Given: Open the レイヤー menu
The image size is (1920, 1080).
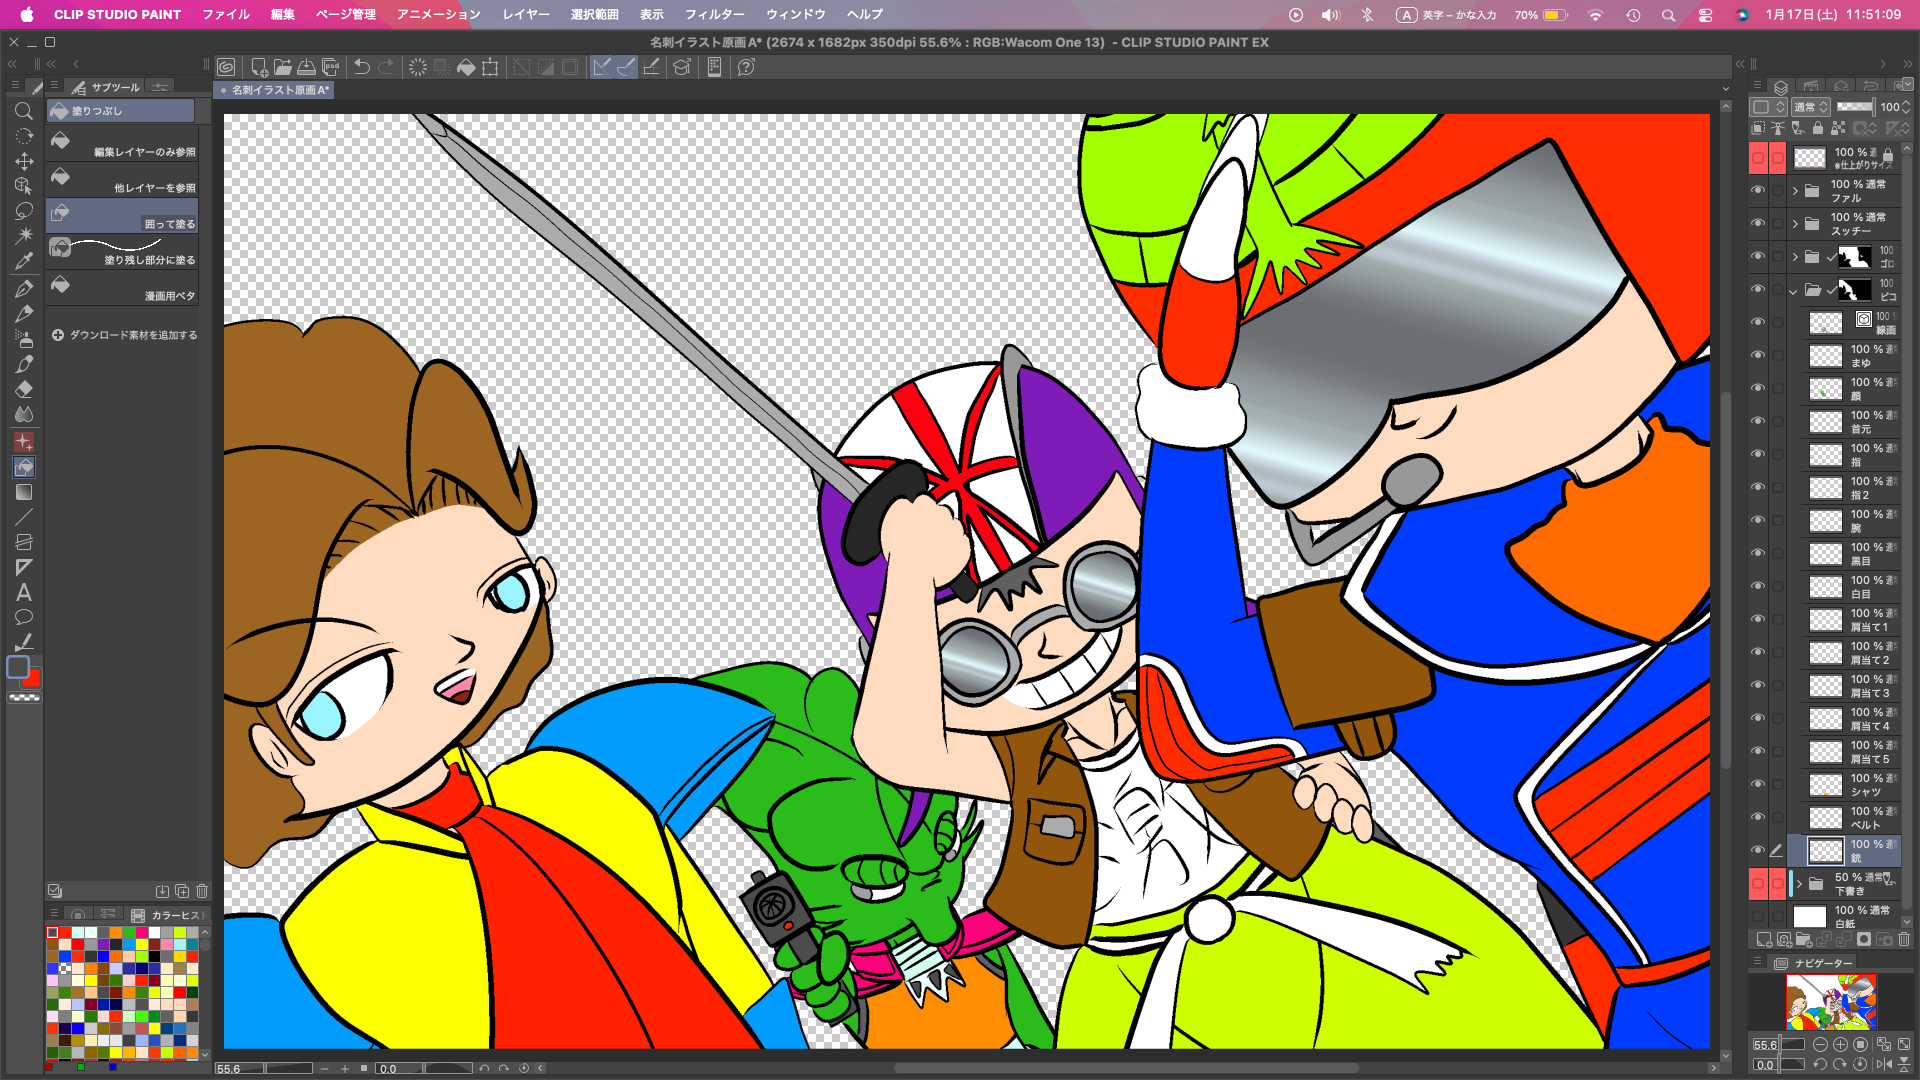Looking at the screenshot, I should (x=526, y=14).
